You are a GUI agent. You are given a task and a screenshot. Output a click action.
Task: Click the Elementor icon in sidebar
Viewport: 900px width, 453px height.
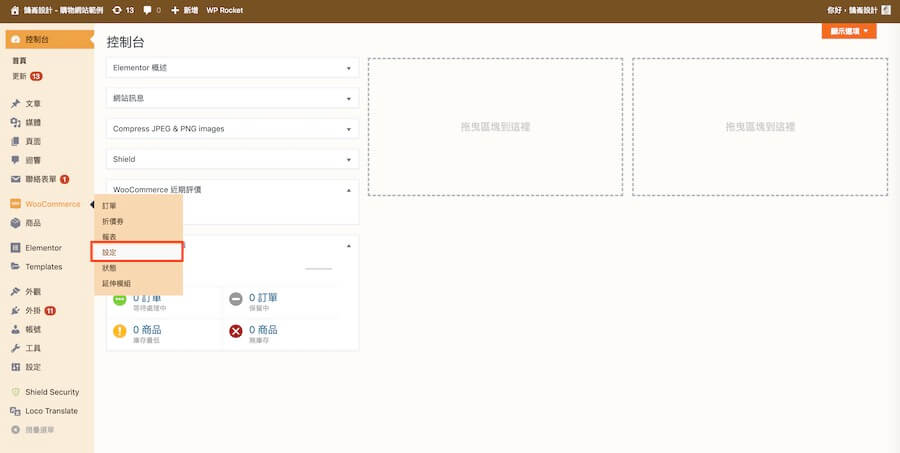[x=15, y=248]
